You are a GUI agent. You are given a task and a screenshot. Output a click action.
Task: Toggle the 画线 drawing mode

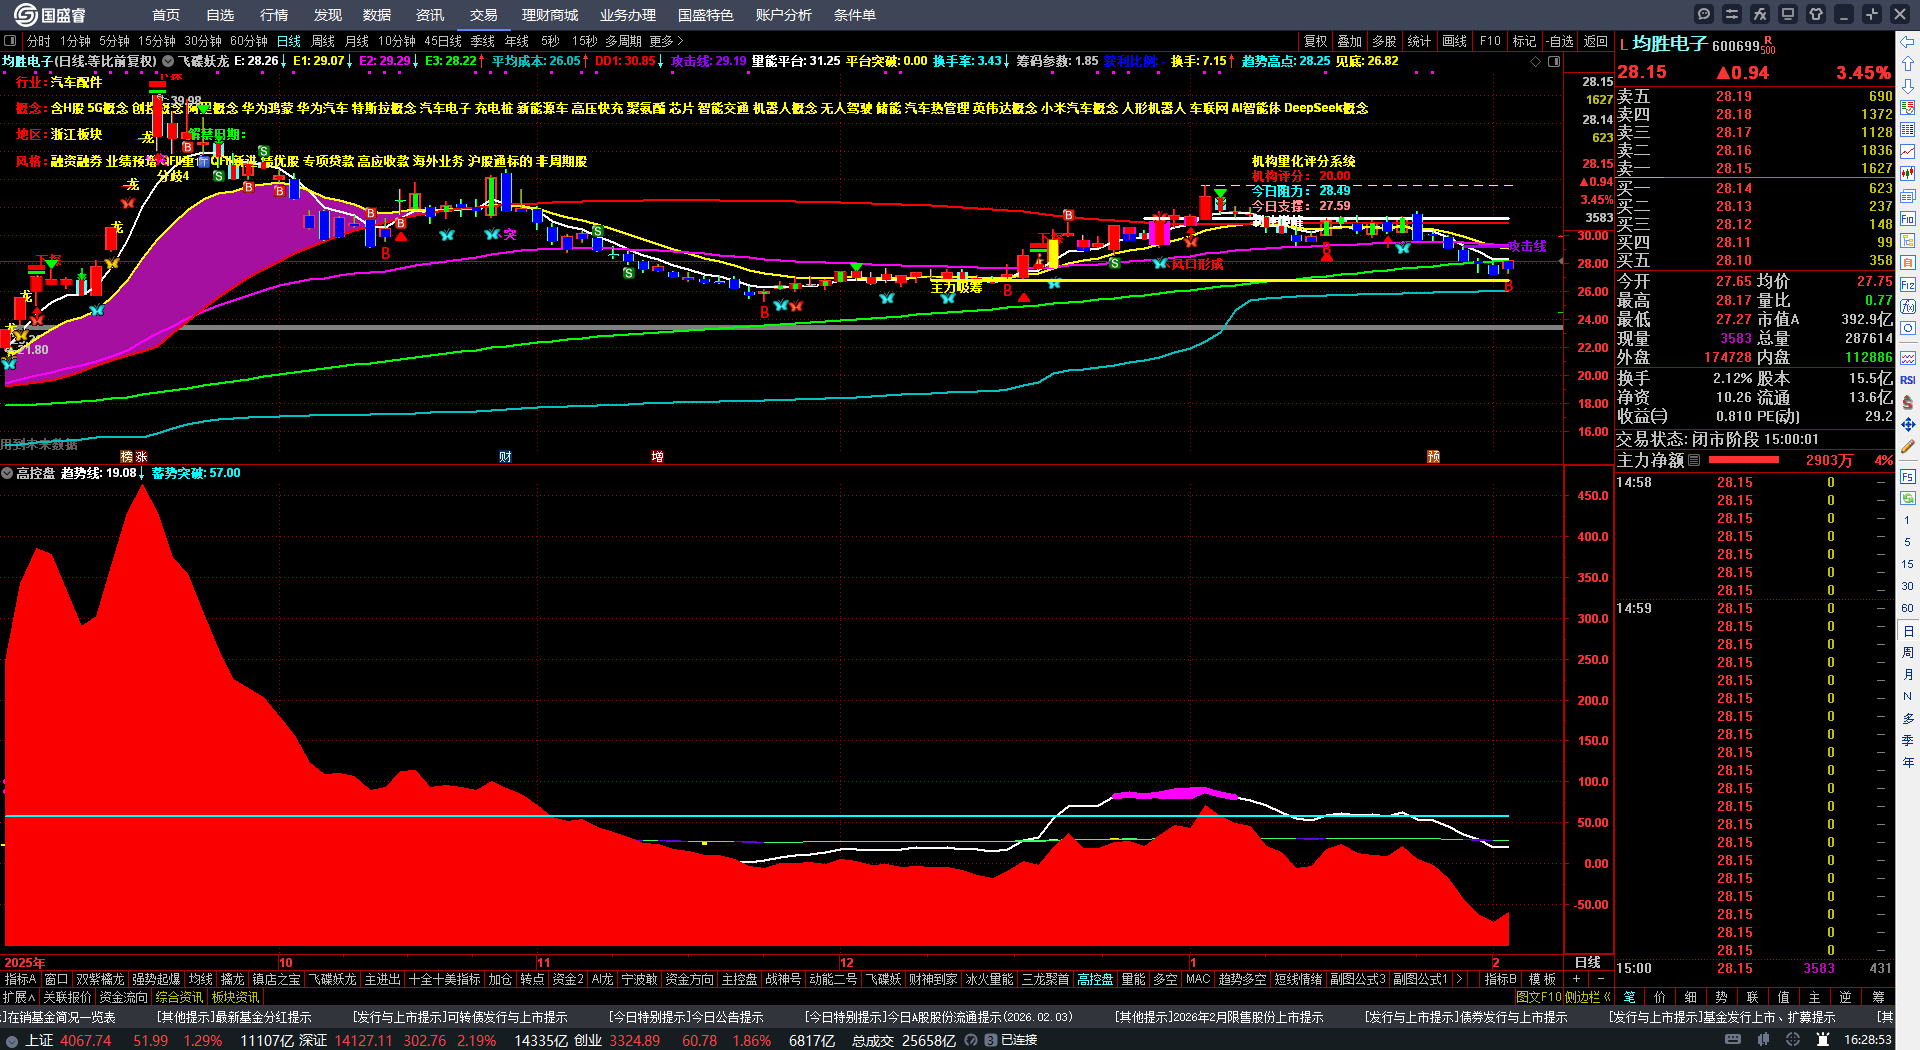1454,41
